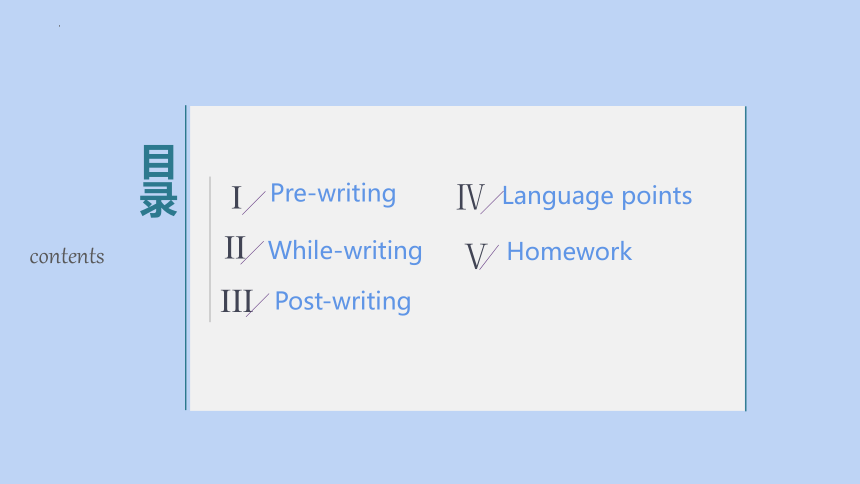Open the Post-writing section link
Screen dimensions: 860x484
[x=343, y=301]
